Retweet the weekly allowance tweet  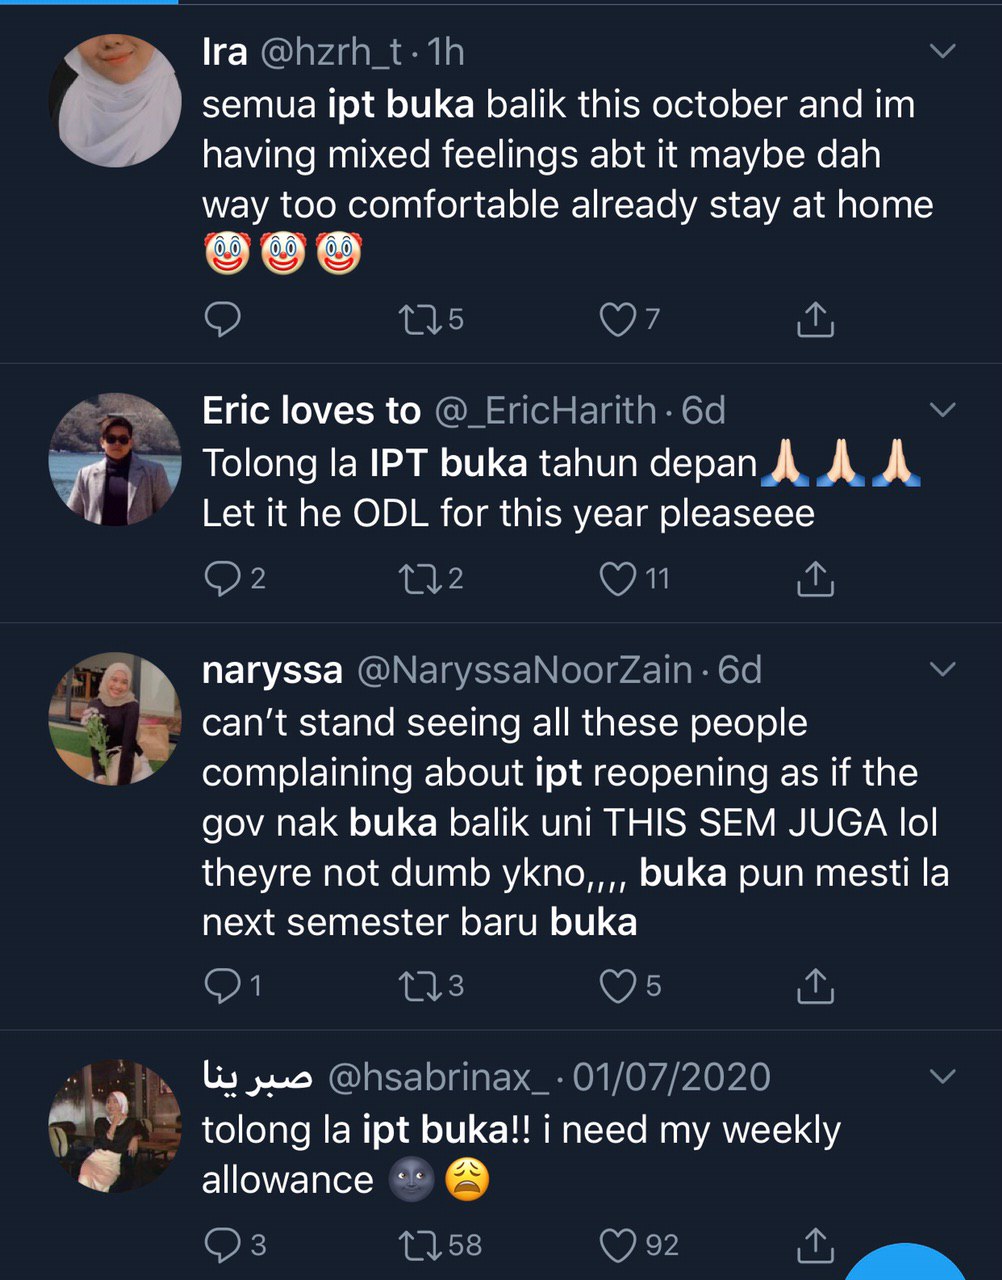[x=415, y=1245]
